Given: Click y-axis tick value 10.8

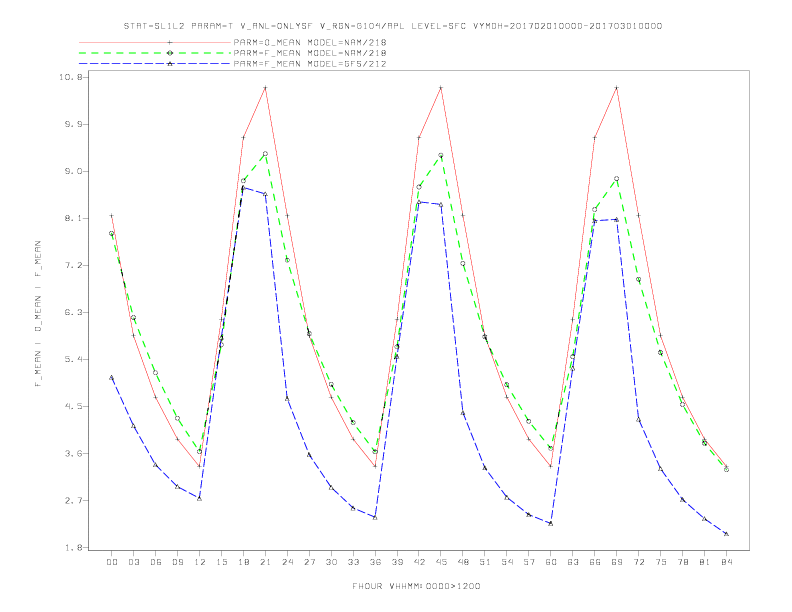Looking at the screenshot, I should pos(70,77).
